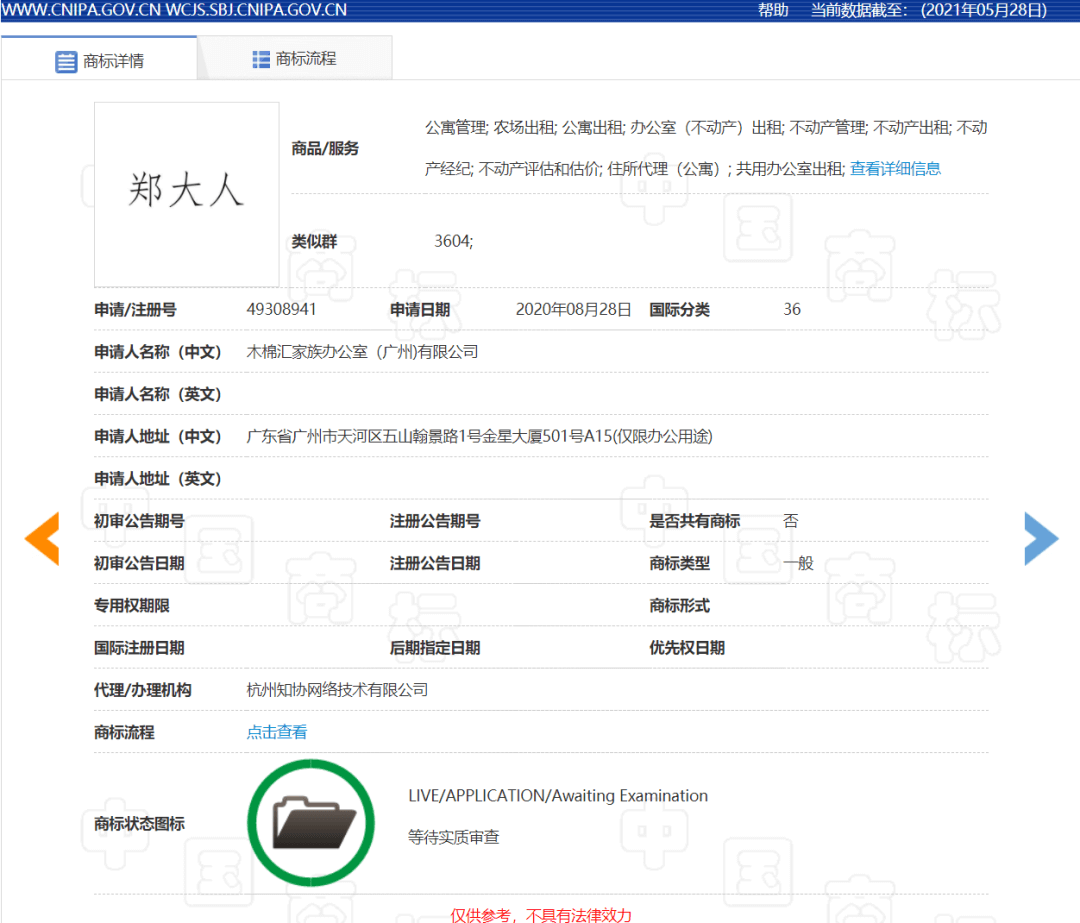Select applicant name 木棉汇家族办公室（广州)有限公司

tap(362, 352)
